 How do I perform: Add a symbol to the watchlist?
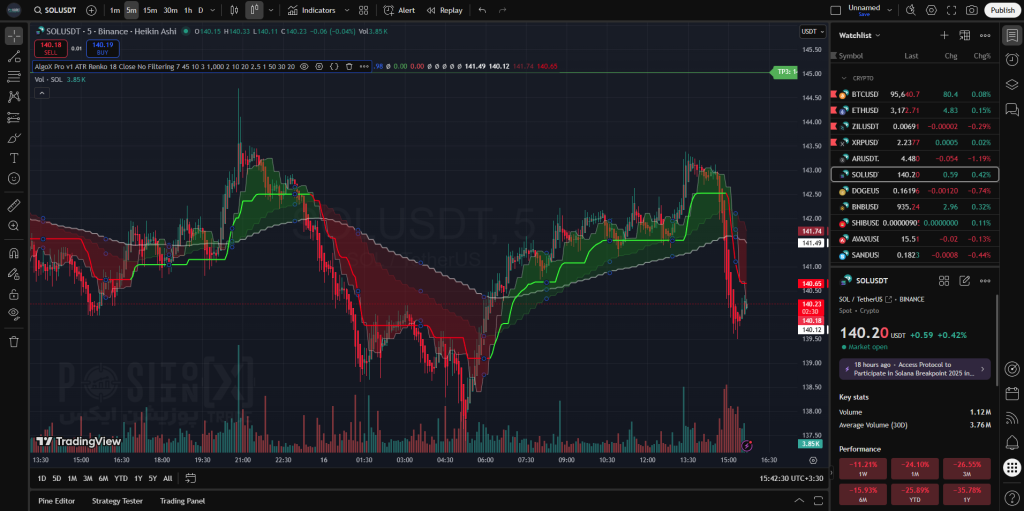click(x=944, y=35)
